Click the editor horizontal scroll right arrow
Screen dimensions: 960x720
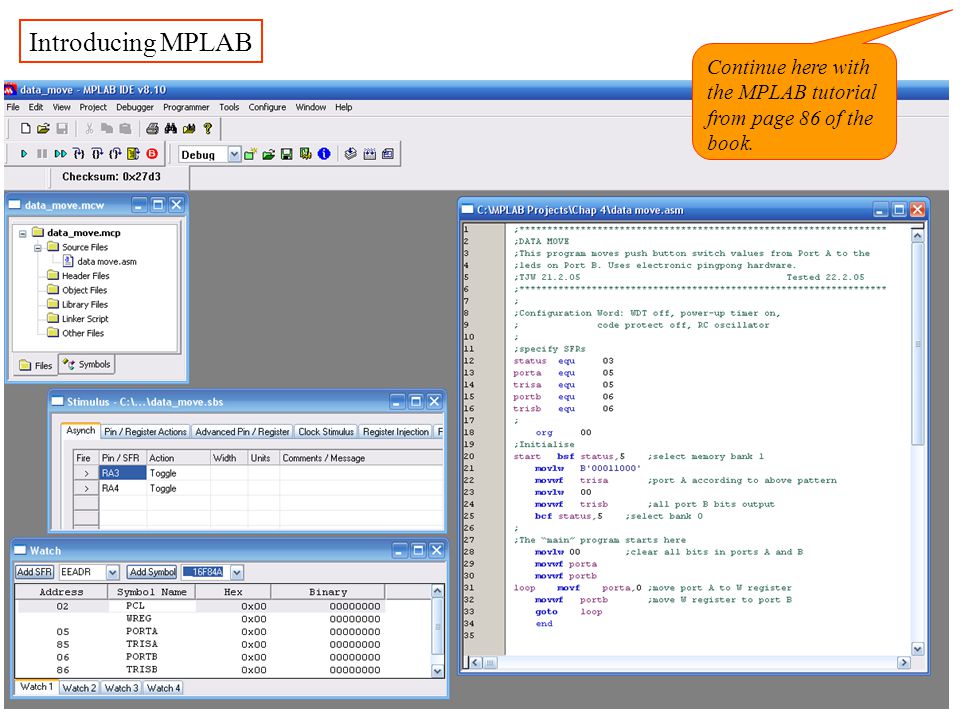[904, 662]
